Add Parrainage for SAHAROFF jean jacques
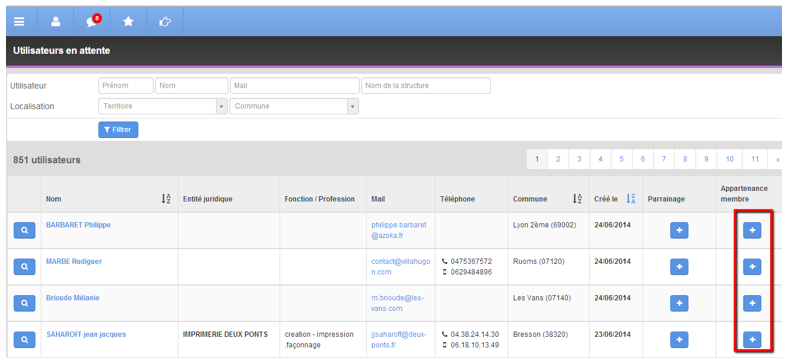 pos(679,340)
